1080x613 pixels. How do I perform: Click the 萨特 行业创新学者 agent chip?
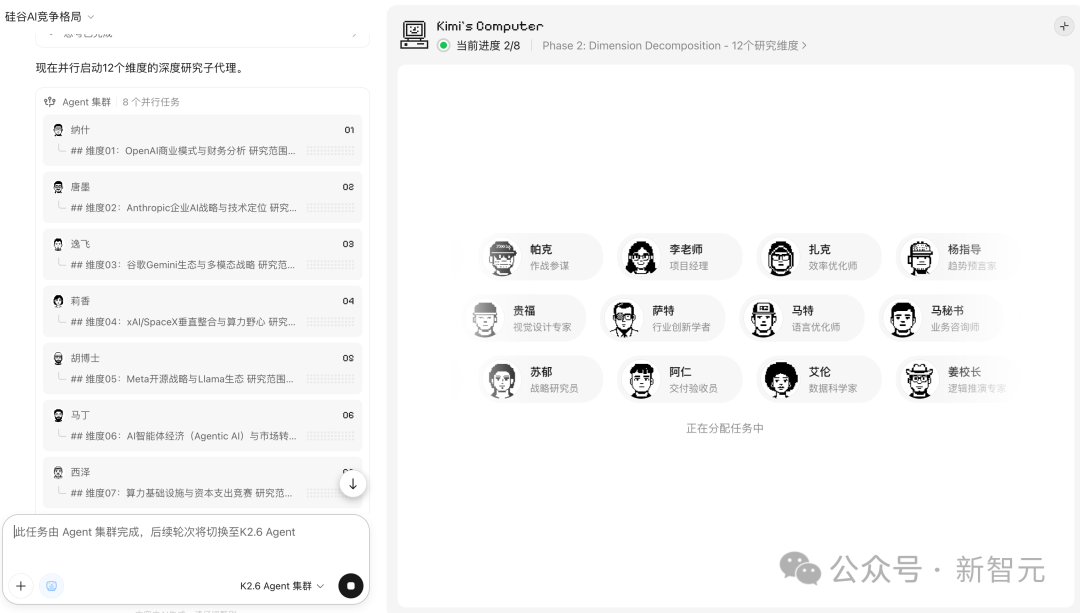[662, 318]
